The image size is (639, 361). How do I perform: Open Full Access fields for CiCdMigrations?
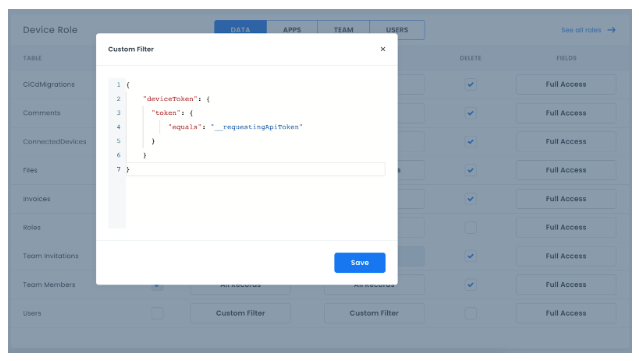[566, 84]
